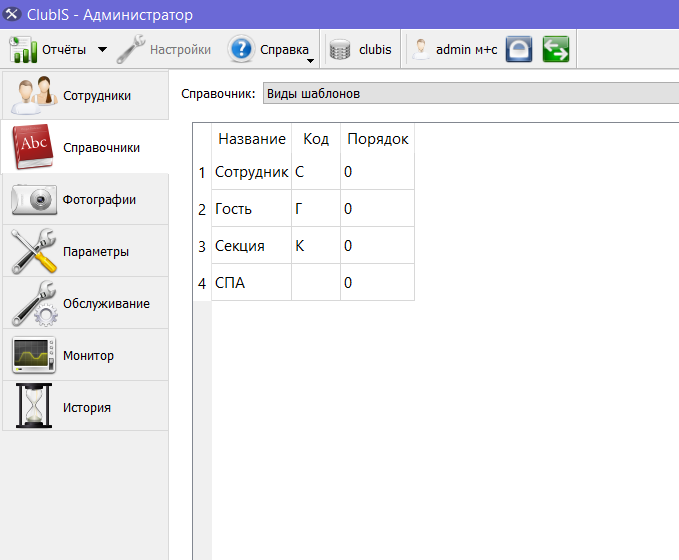Open the Обслуживание section

85,303
